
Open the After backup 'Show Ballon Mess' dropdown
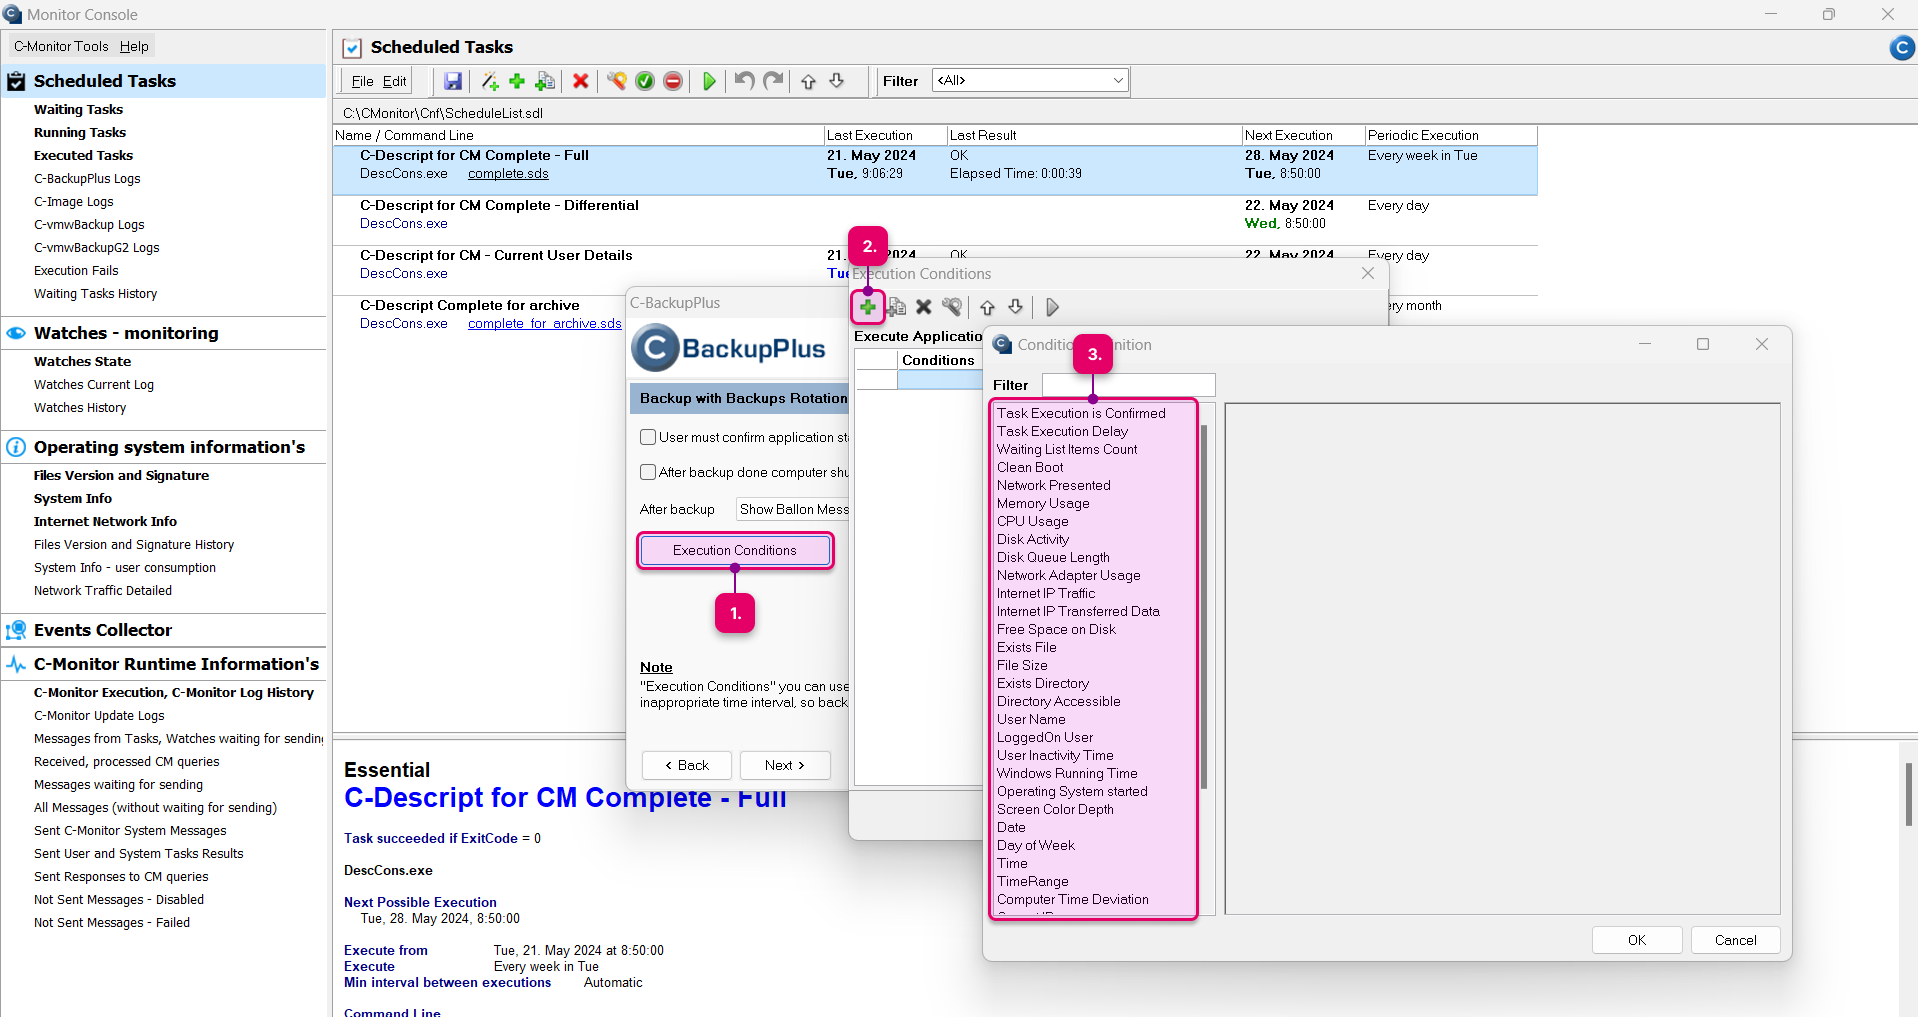pos(793,509)
